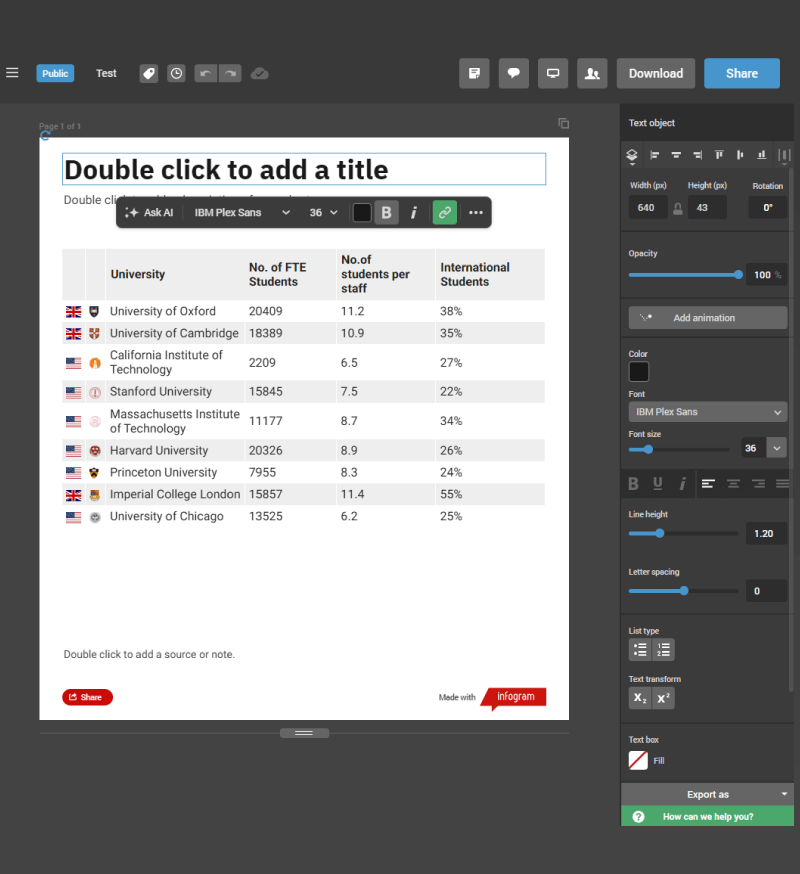Toggle bold in floating toolbar

pos(386,212)
